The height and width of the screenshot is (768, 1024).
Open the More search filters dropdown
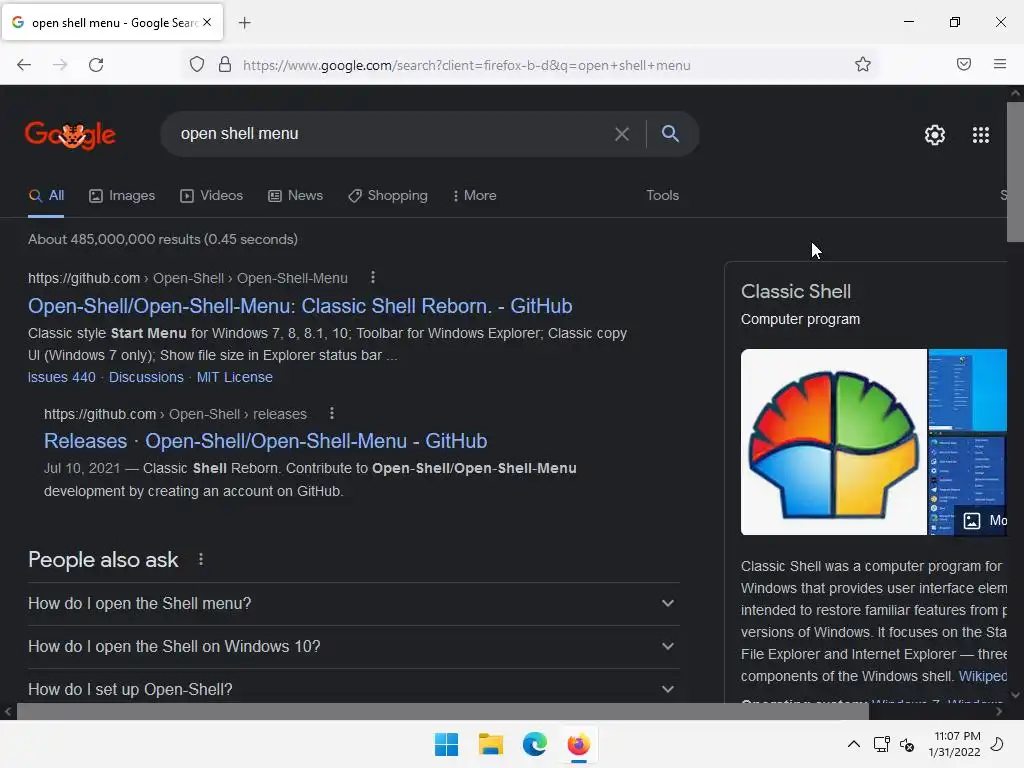click(474, 195)
